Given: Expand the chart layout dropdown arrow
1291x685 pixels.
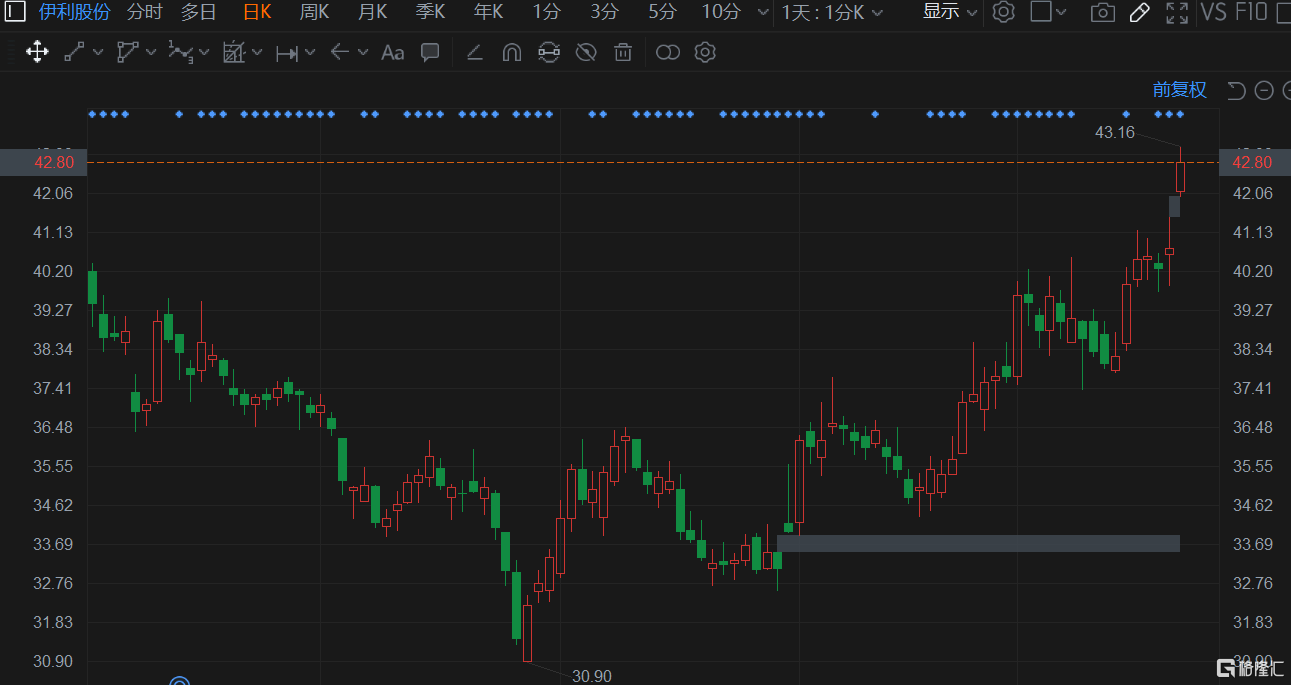Looking at the screenshot, I should pos(1061,12).
